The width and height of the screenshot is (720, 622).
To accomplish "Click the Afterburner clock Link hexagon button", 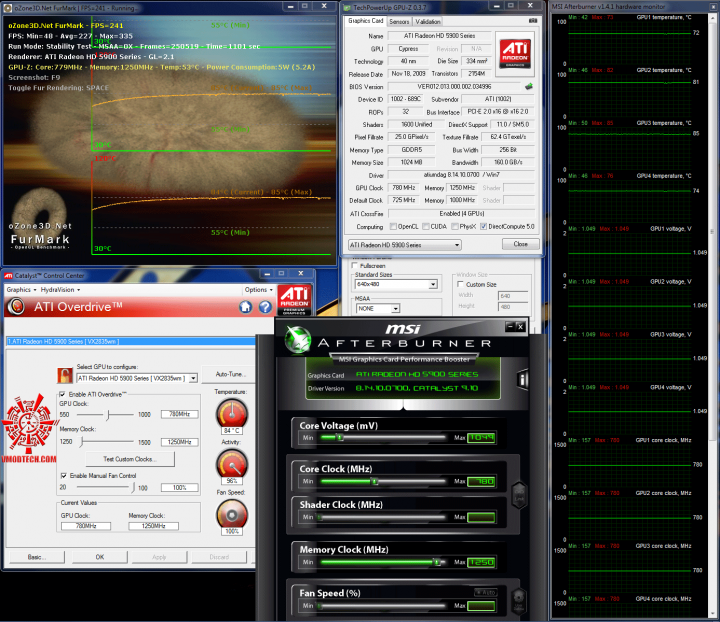I will pos(519,494).
